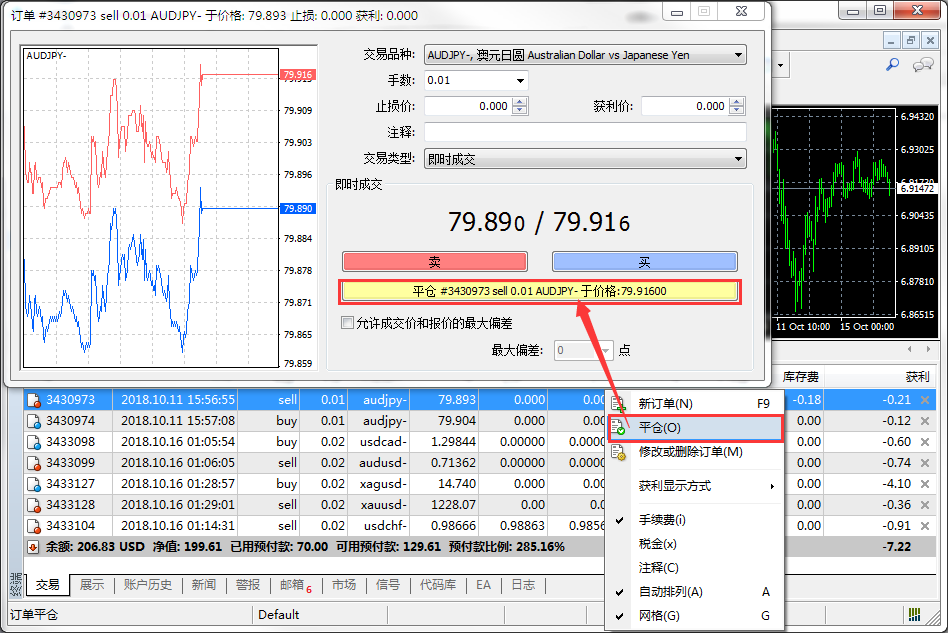Viewport: 948px width, 633px height.
Task: Toggle 手续费 checked menu option
Action: point(620,520)
